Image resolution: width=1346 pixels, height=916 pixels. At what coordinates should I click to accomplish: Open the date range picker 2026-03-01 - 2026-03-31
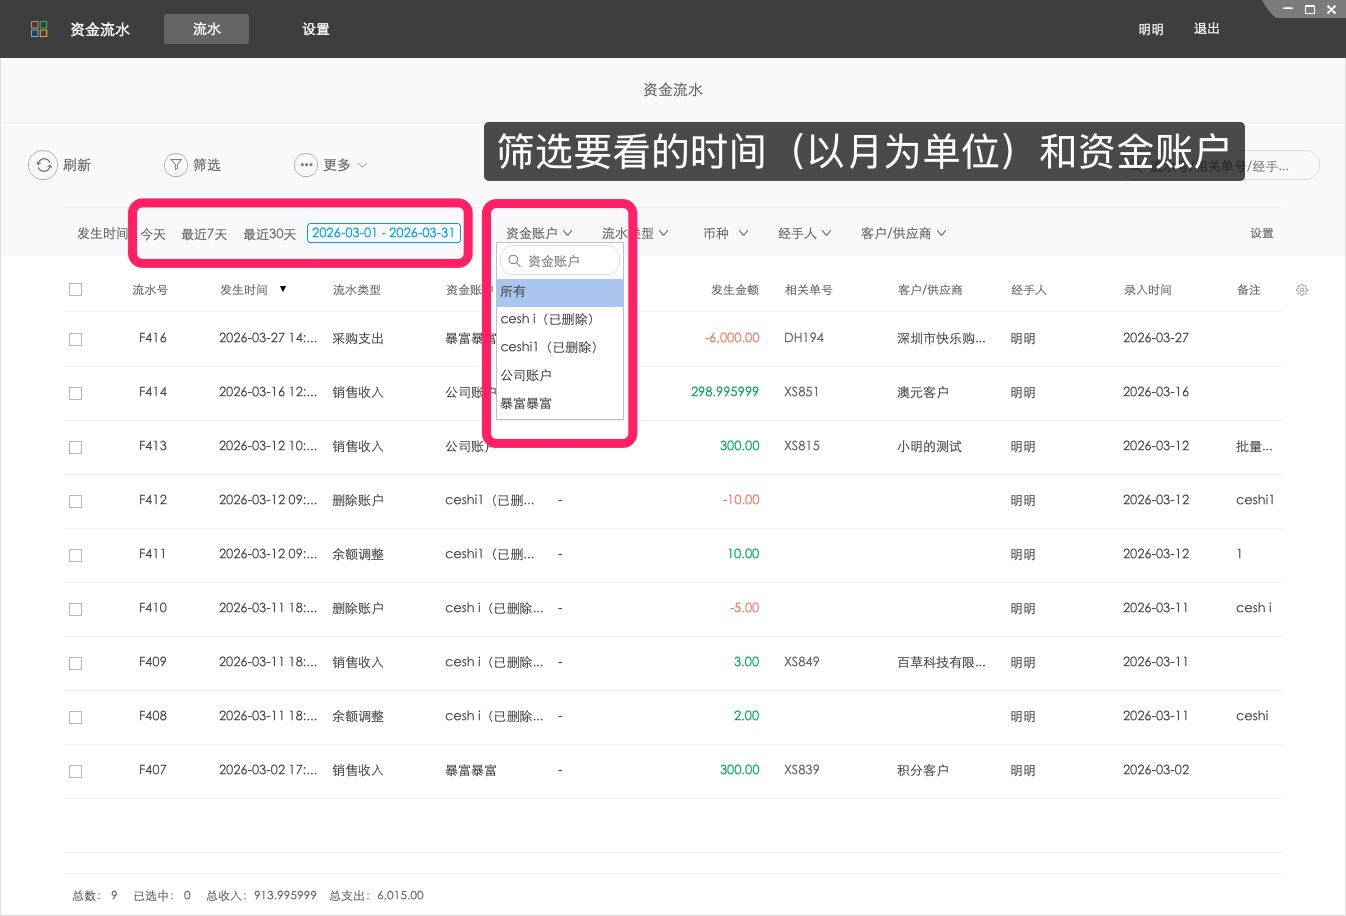click(x=384, y=233)
